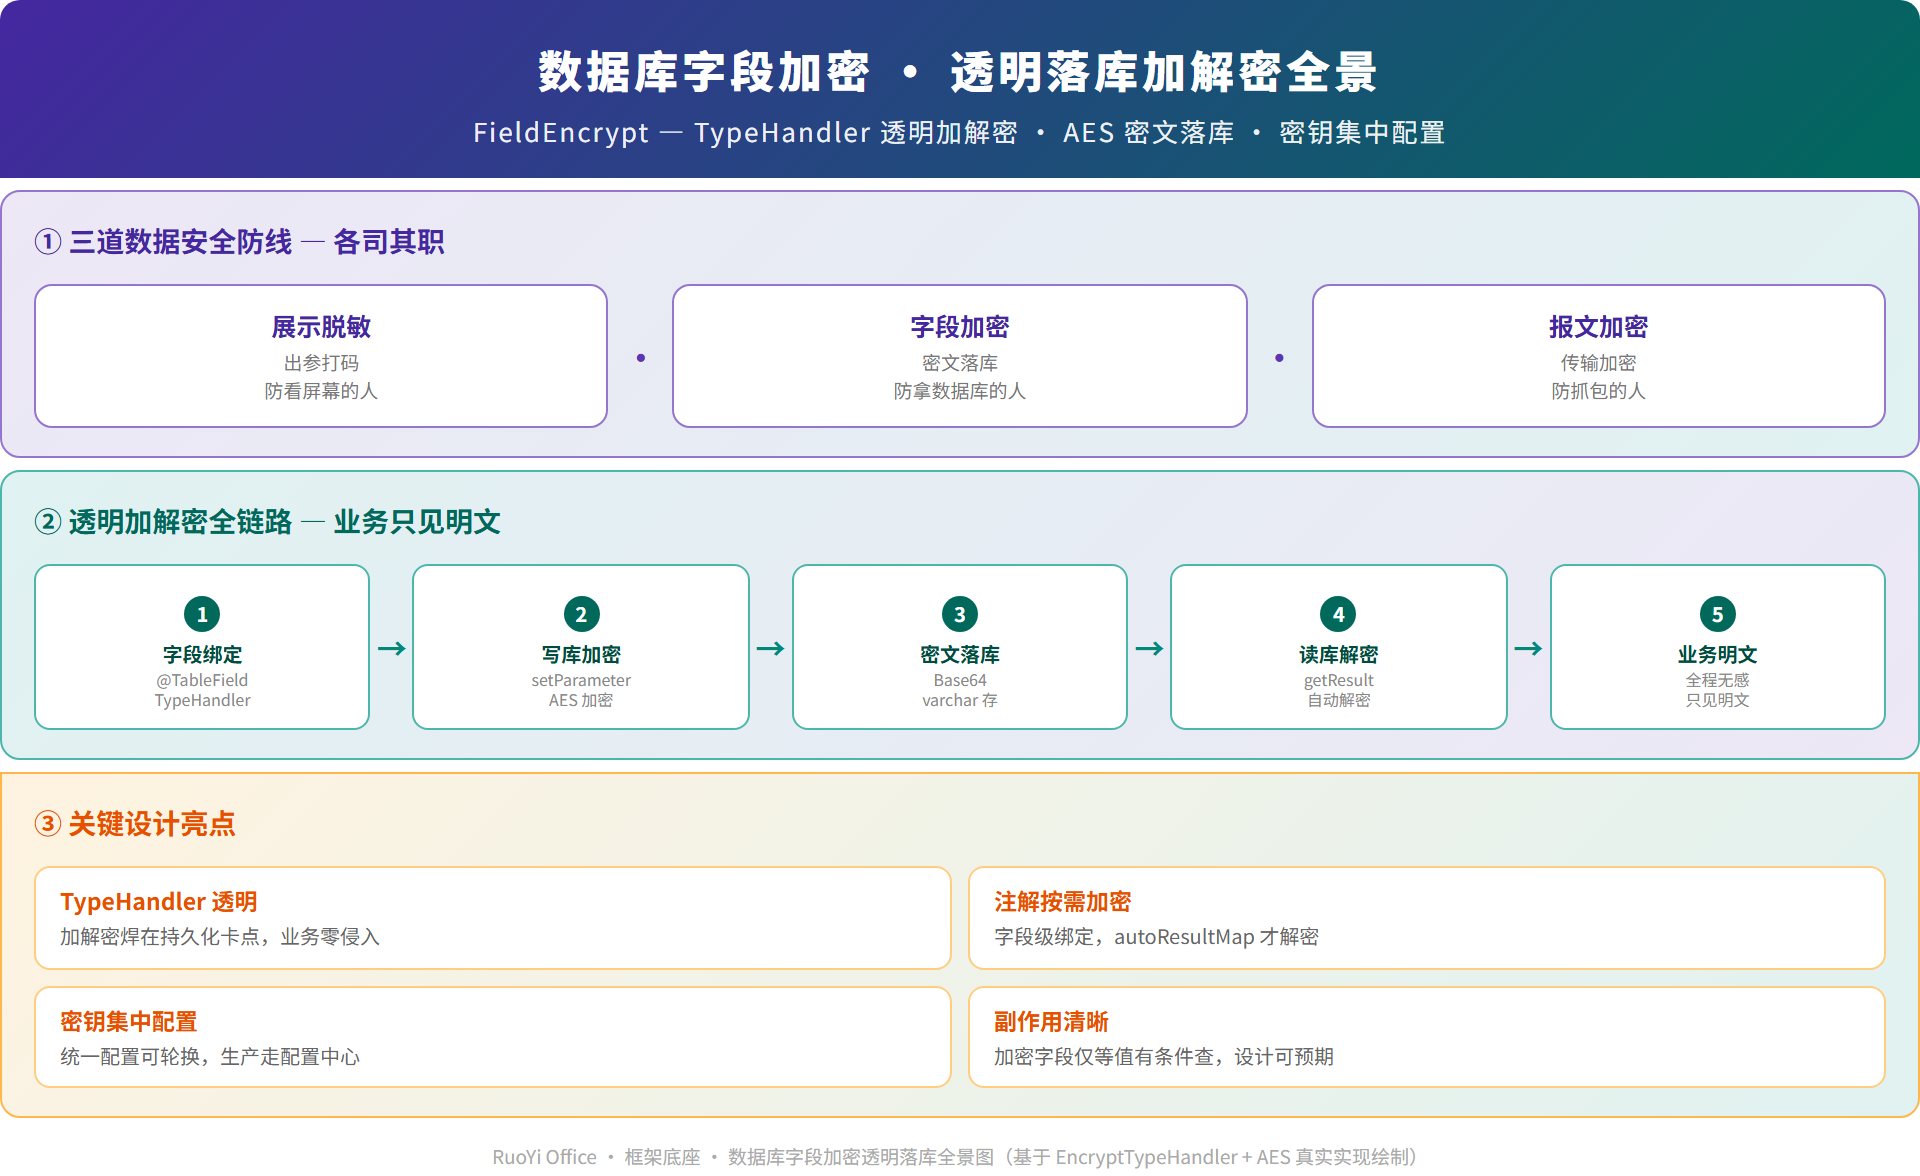
Task: Select the description 字段级绑定，autoResultMap 才解密
Action: pos(1156,937)
